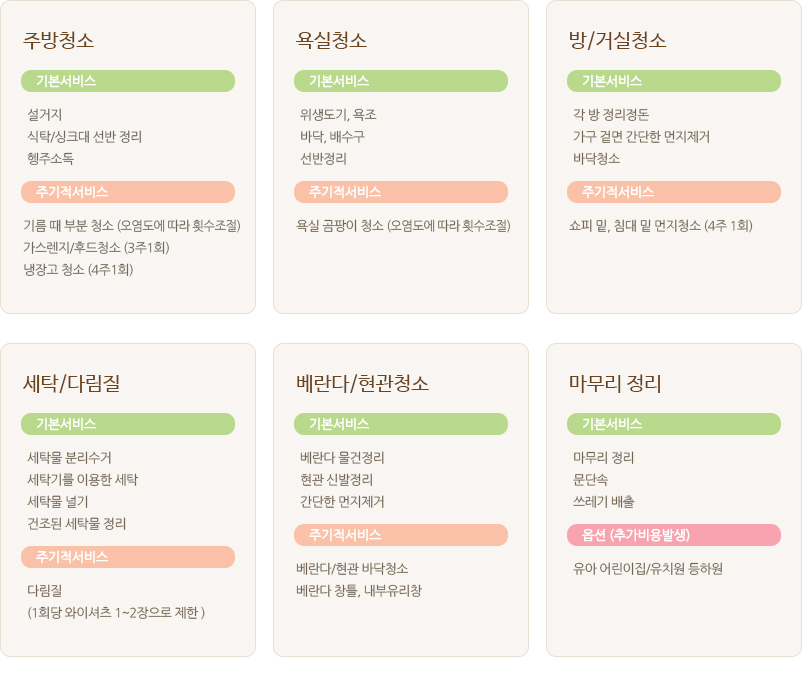Click the 베란다/현관청소 heading
The height and width of the screenshot is (697, 802).
pyautogui.click(x=362, y=384)
